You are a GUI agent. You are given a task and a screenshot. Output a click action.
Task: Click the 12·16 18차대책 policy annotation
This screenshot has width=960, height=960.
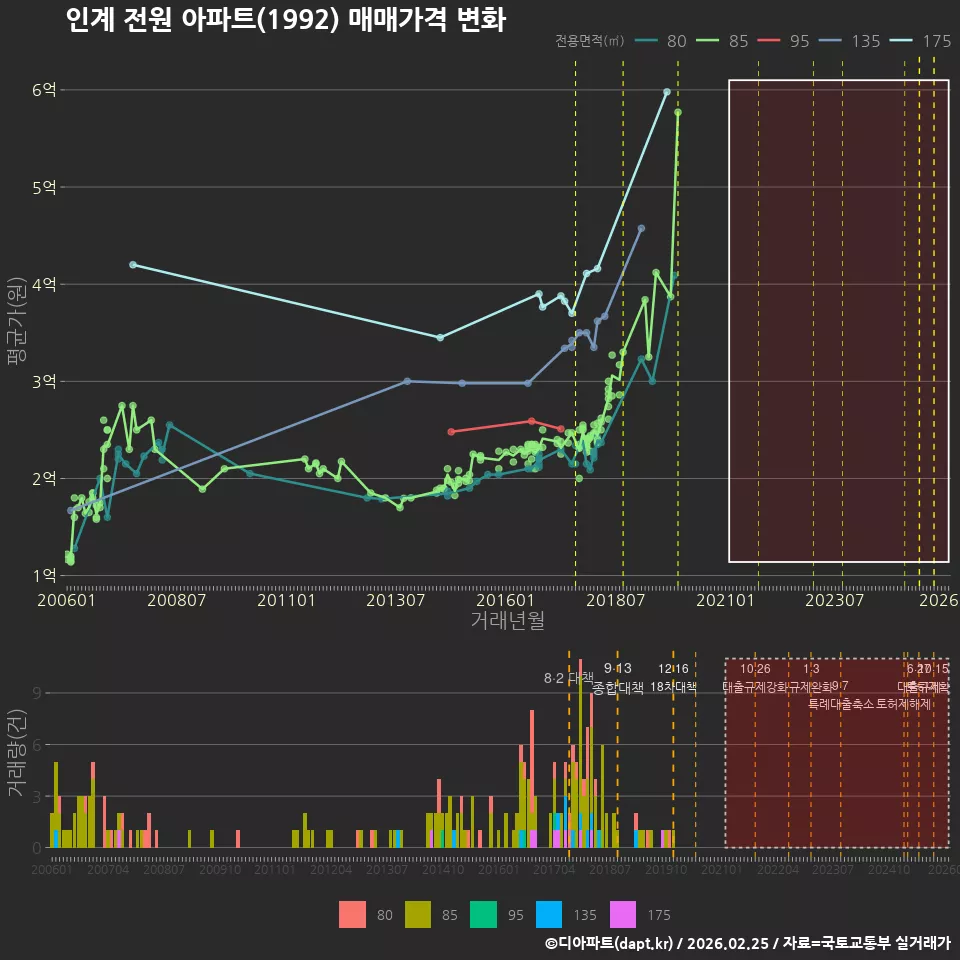pyautogui.click(x=673, y=678)
